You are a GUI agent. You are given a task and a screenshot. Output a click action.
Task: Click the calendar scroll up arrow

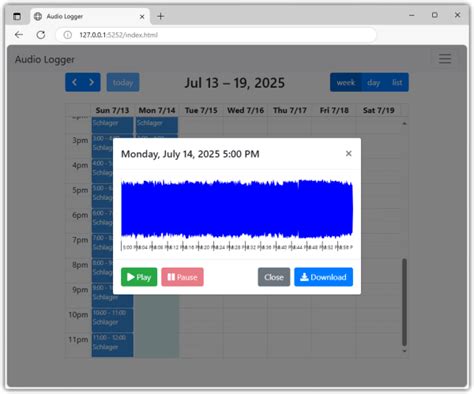(x=404, y=124)
